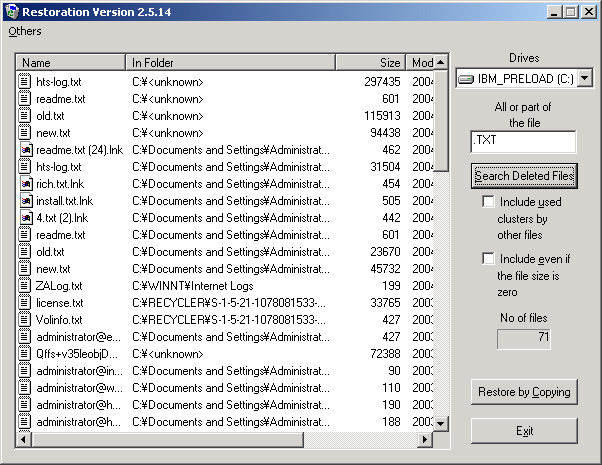The height and width of the screenshot is (465, 602).
Task: Open the Drives dropdown list
Action: coord(584,78)
